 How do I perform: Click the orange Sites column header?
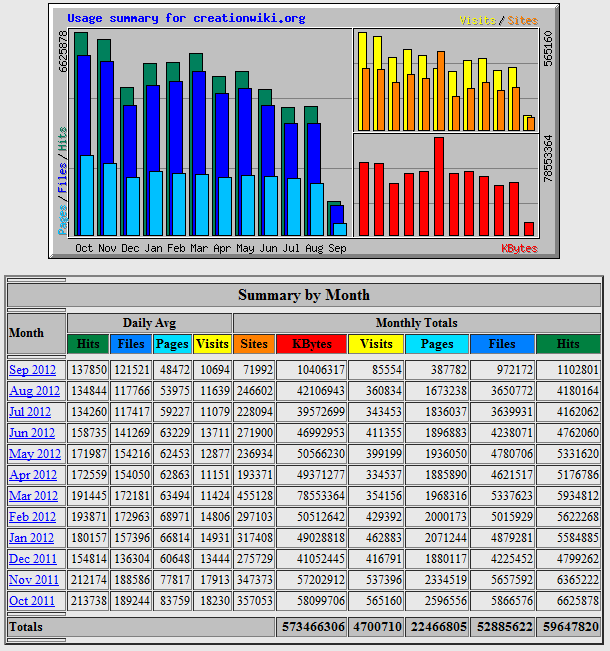[x=254, y=344]
